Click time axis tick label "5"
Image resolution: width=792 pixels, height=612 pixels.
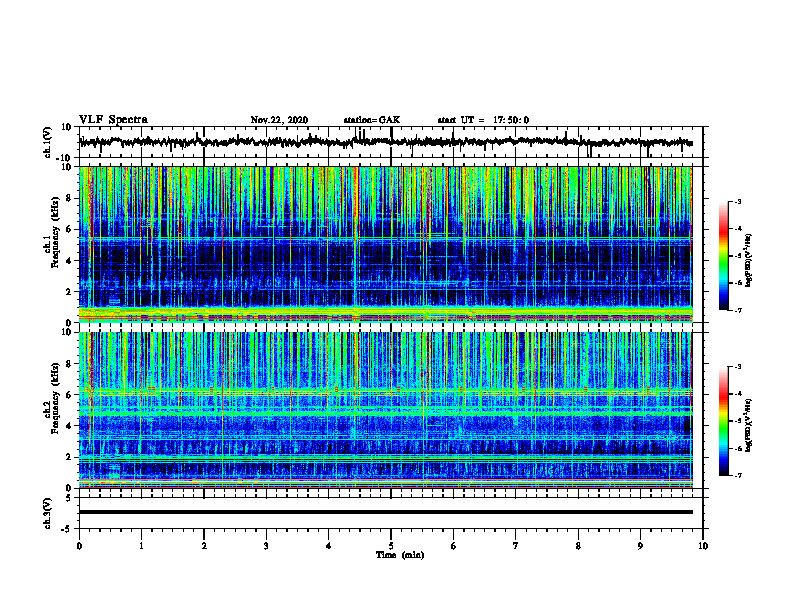(x=391, y=546)
